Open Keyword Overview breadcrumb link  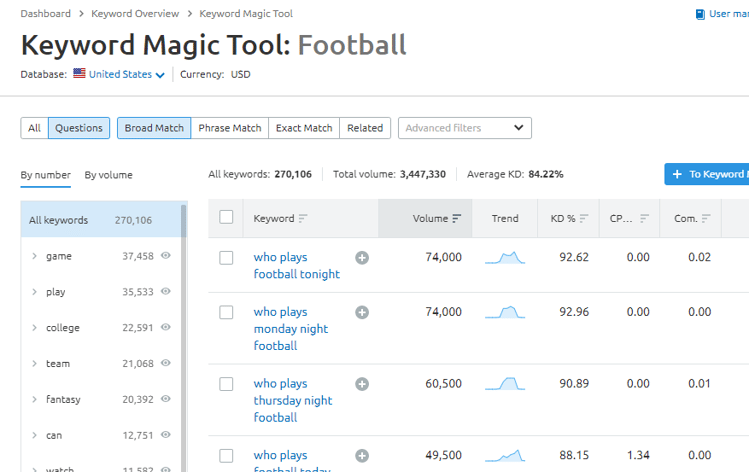[135, 13]
